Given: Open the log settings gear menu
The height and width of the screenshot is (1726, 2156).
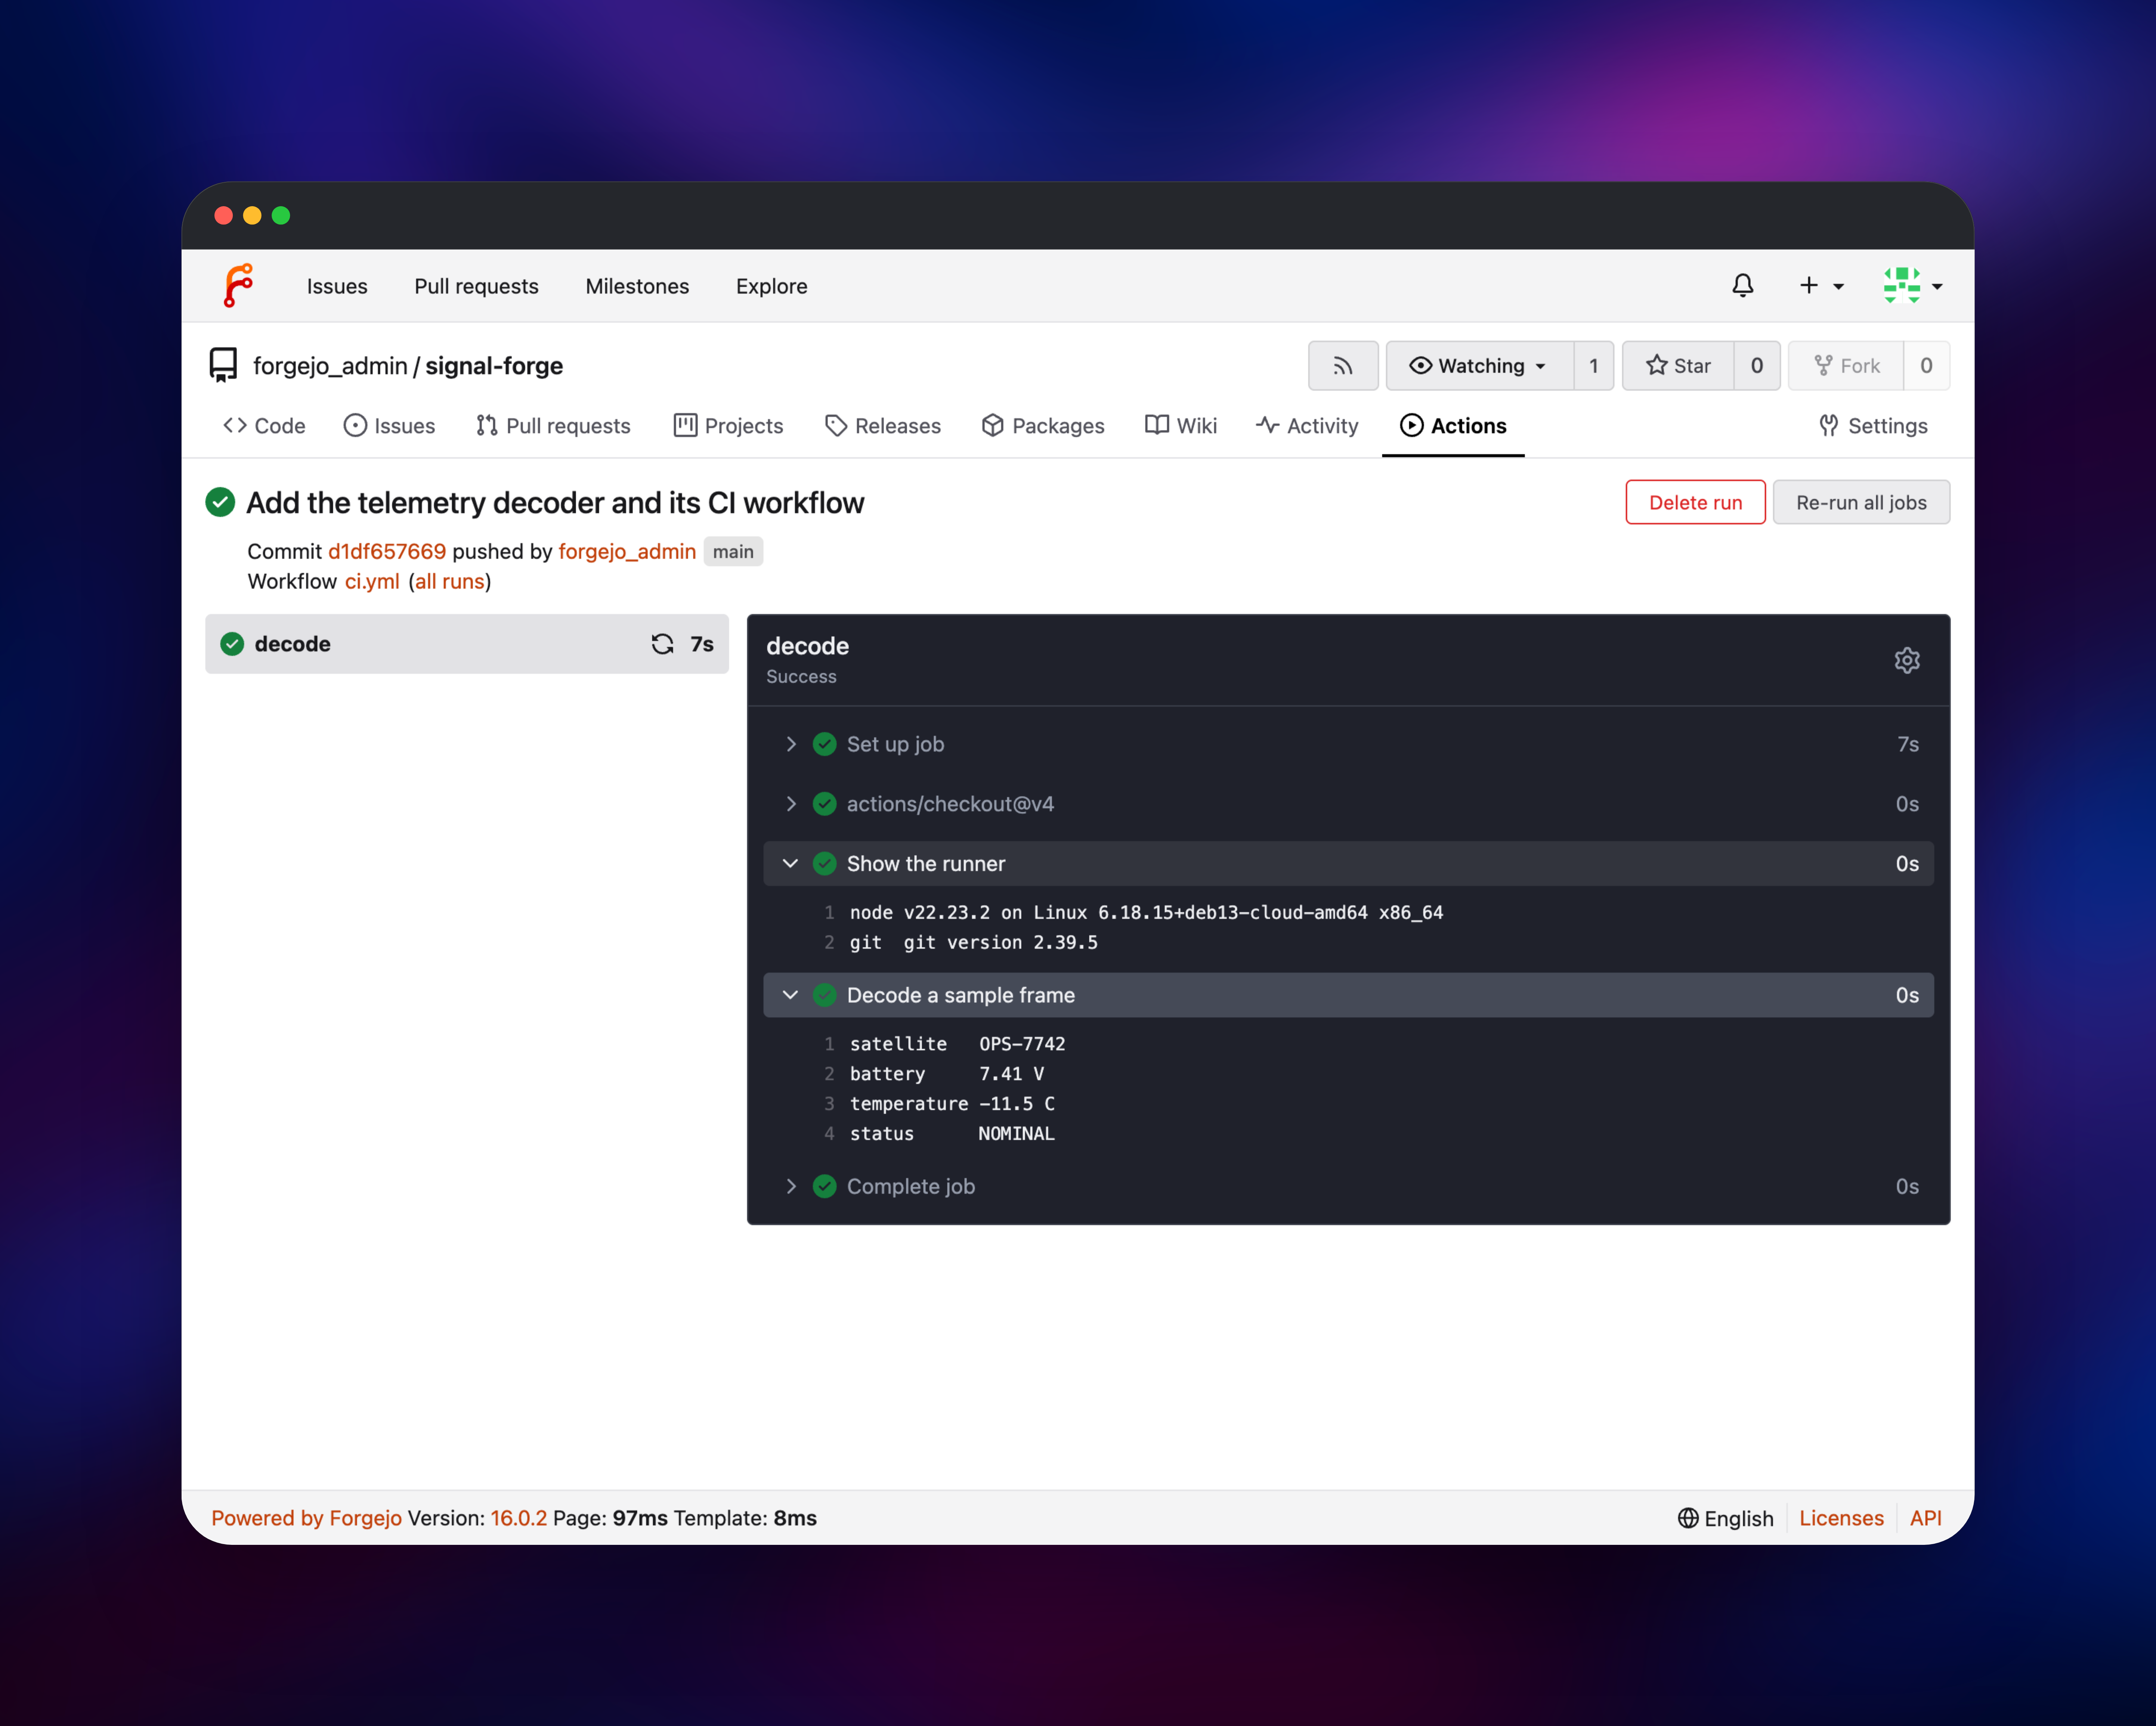Looking at the screenshot, I should point(1907,660).
